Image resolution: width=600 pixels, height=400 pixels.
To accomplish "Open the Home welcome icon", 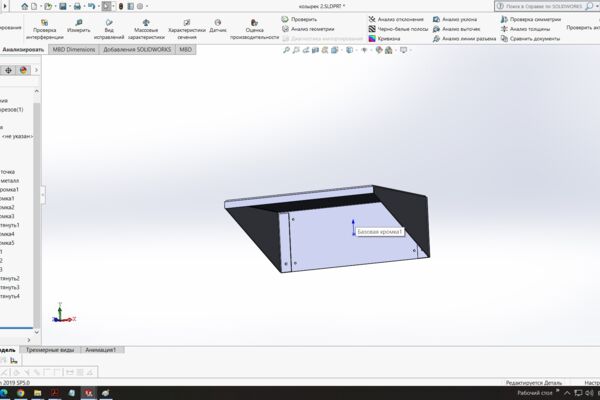I will coord(24,6).
